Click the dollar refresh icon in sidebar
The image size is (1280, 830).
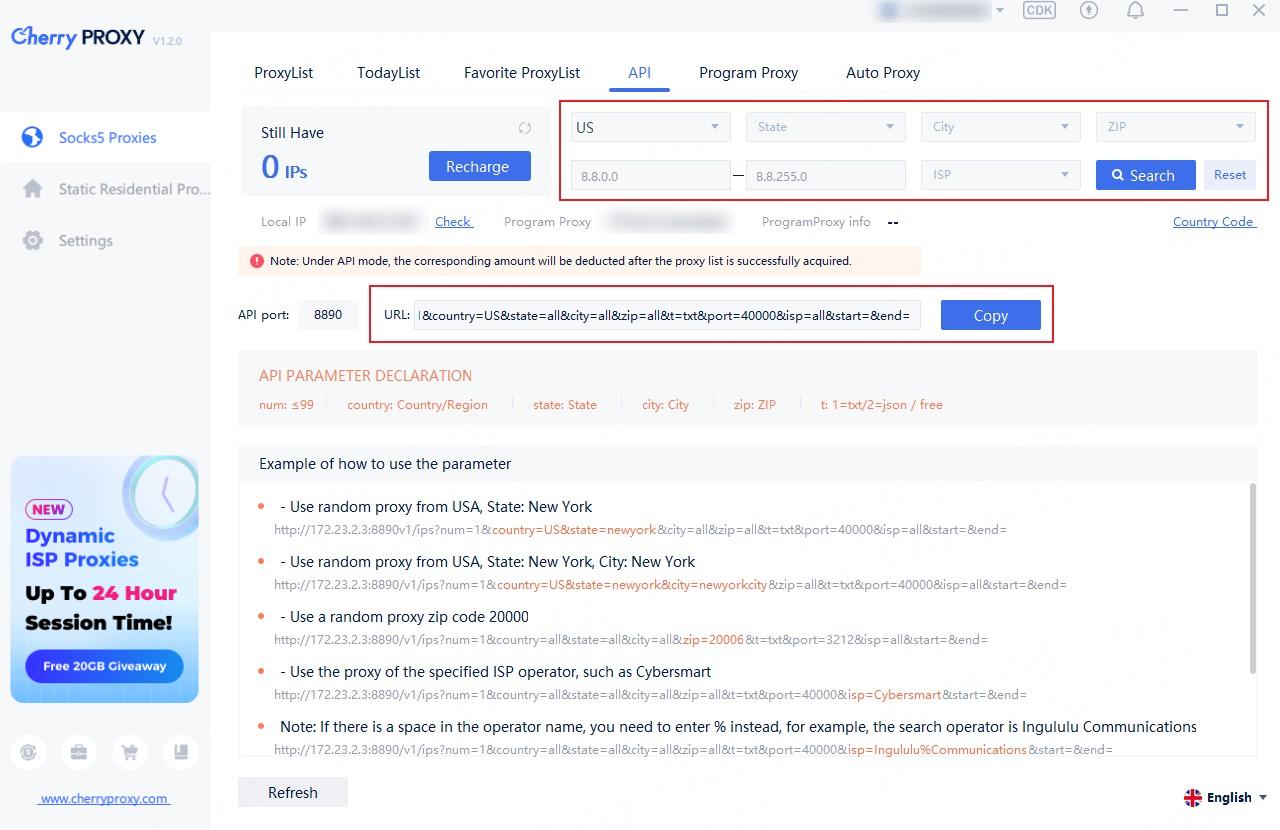coord(29,752)
